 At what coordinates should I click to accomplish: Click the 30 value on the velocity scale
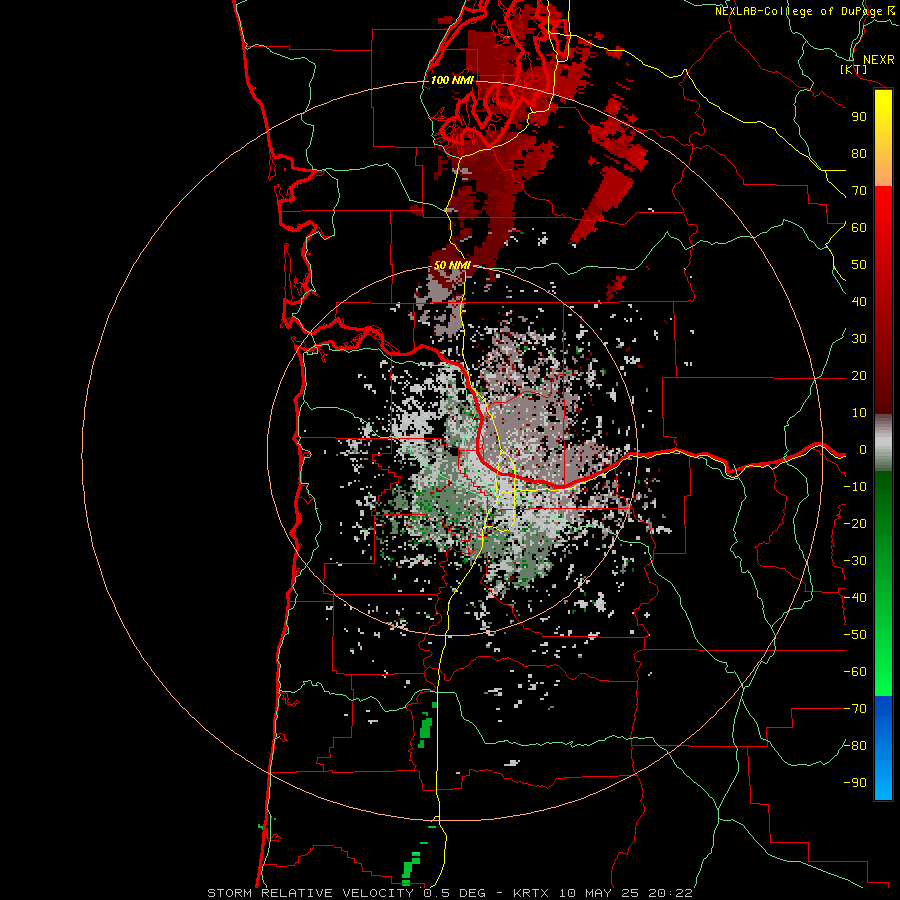click(859, 339)
